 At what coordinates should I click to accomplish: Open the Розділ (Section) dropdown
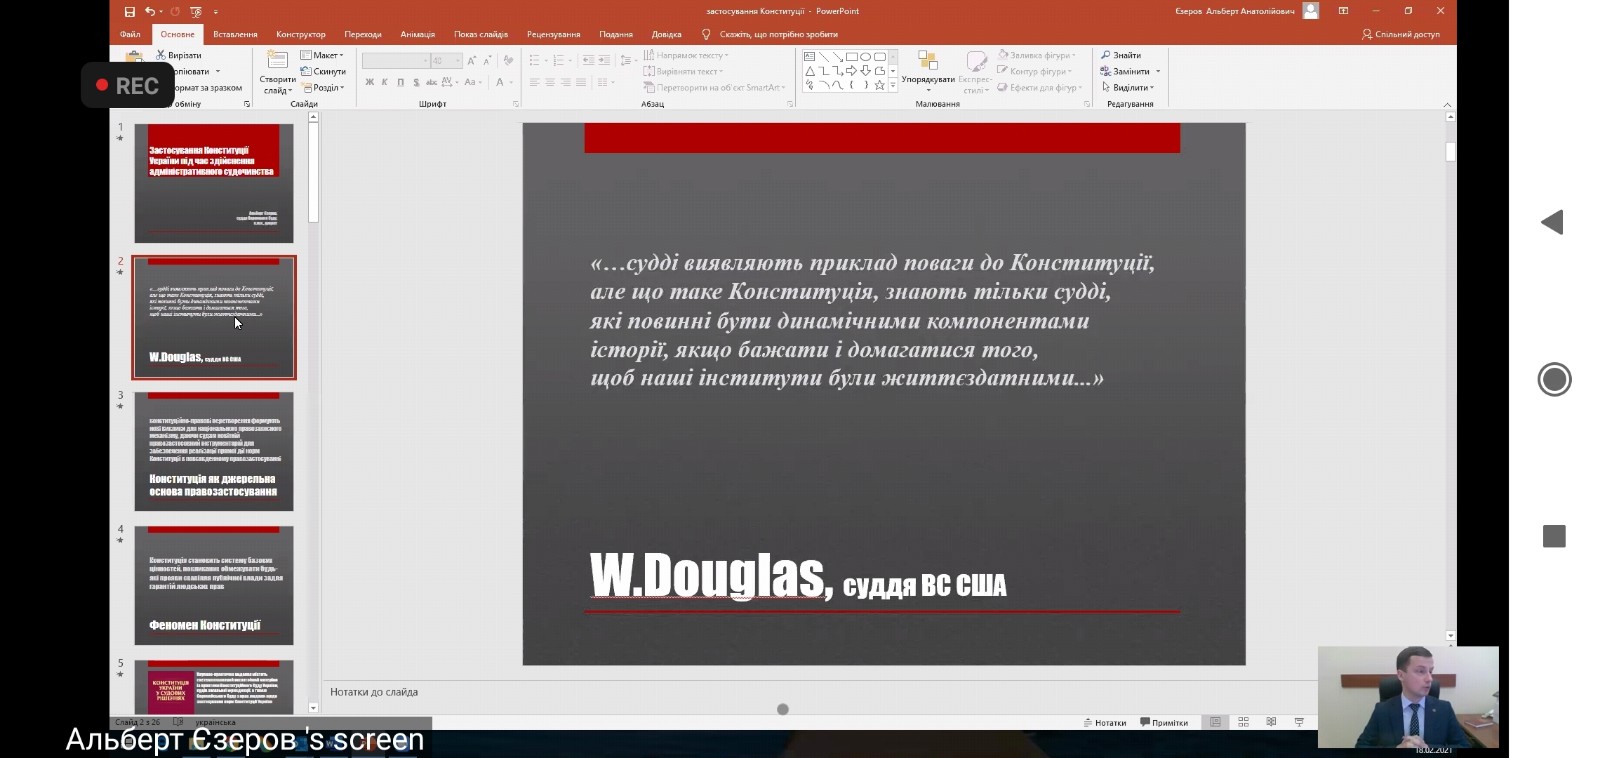(324, 87)
